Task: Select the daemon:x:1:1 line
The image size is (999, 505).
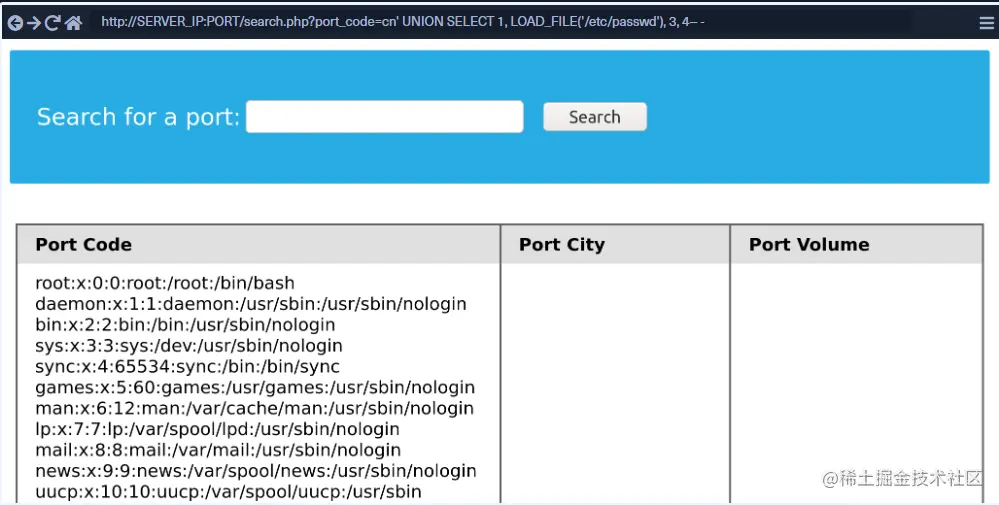Action: pos(251,304)
